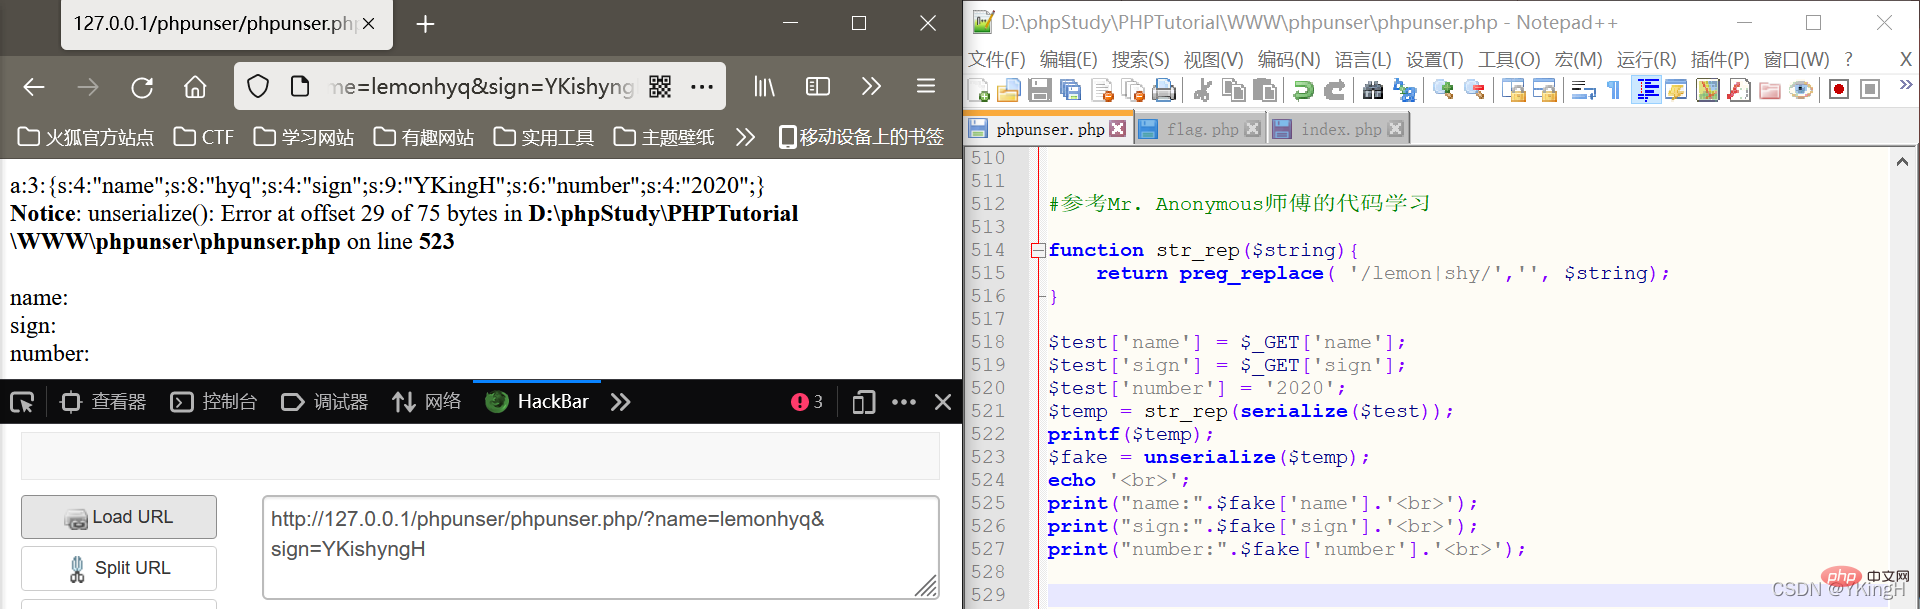Open address bar page actions ellipsis

click(702, 87)
